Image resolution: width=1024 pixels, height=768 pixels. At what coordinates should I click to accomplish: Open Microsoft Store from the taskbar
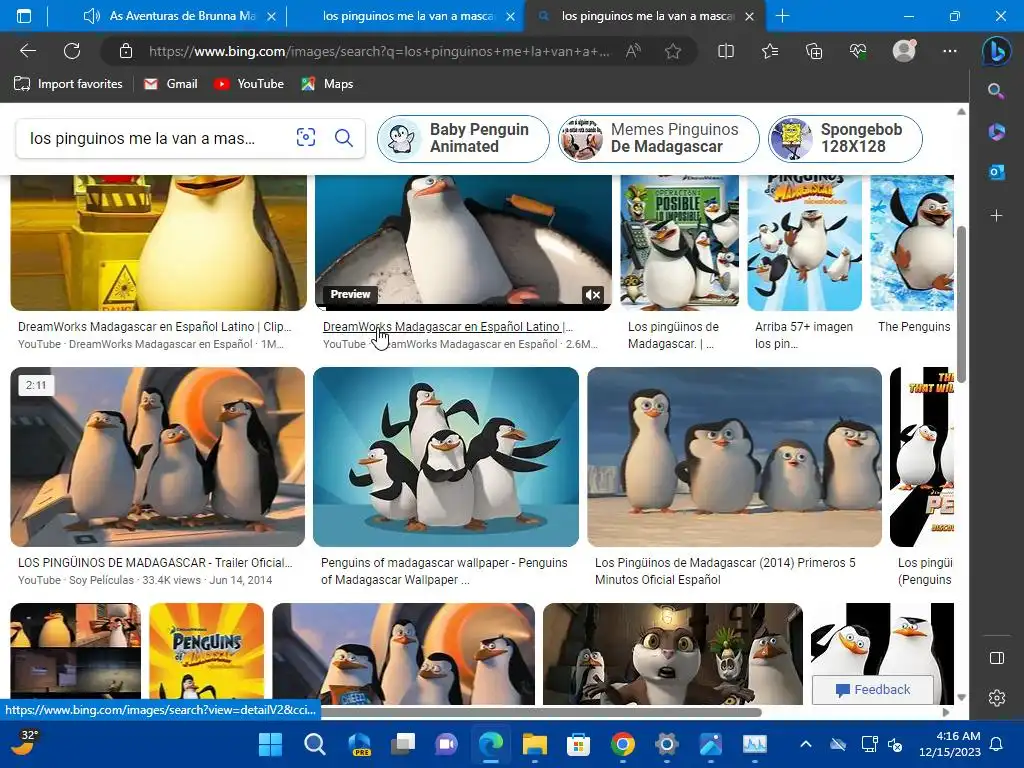coord(579,744)
